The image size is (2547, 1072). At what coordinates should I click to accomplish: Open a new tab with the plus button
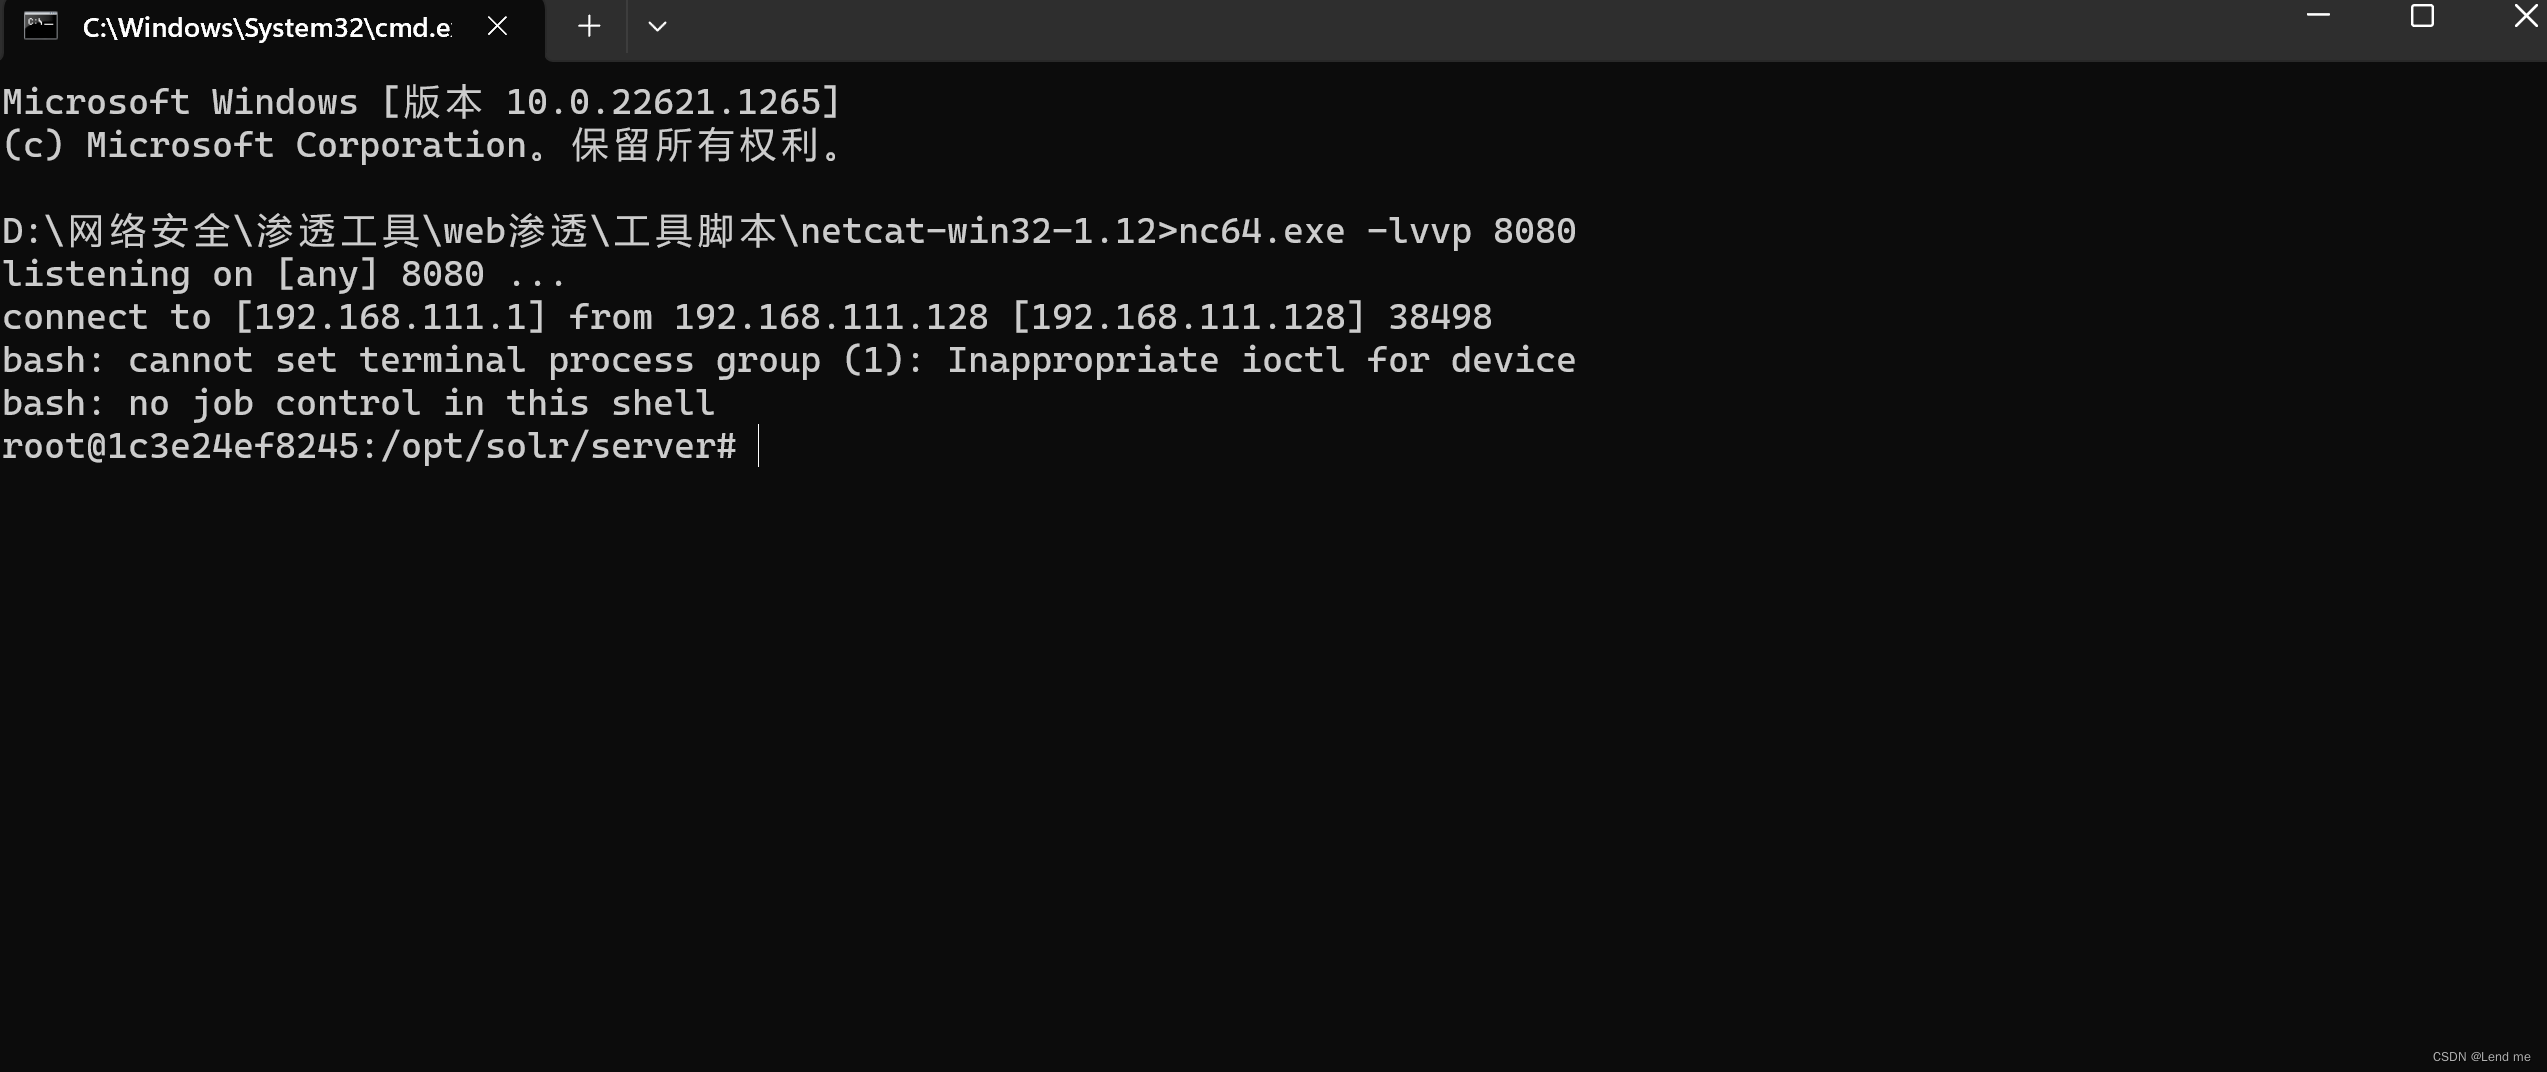coord(589,27)
